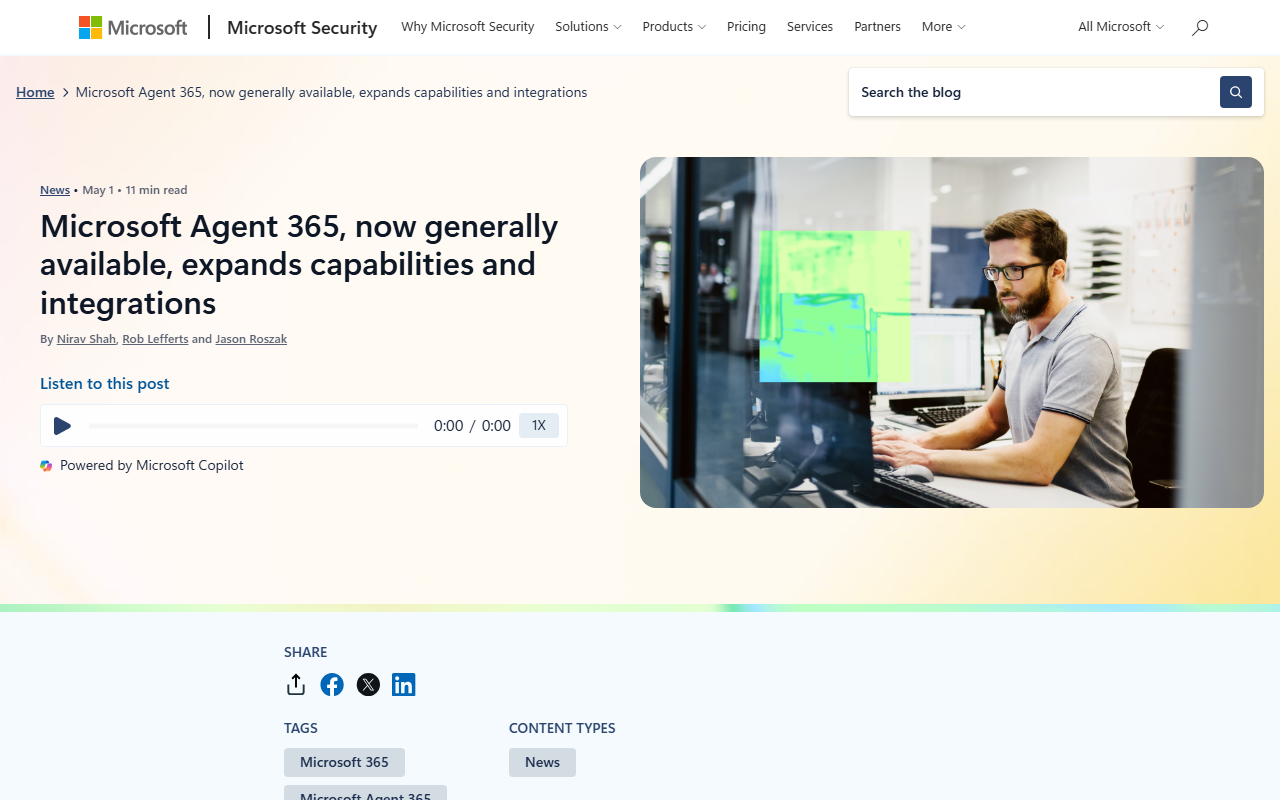
Task: Expand the Solutions dropdown menu
Action: [588, 27]
